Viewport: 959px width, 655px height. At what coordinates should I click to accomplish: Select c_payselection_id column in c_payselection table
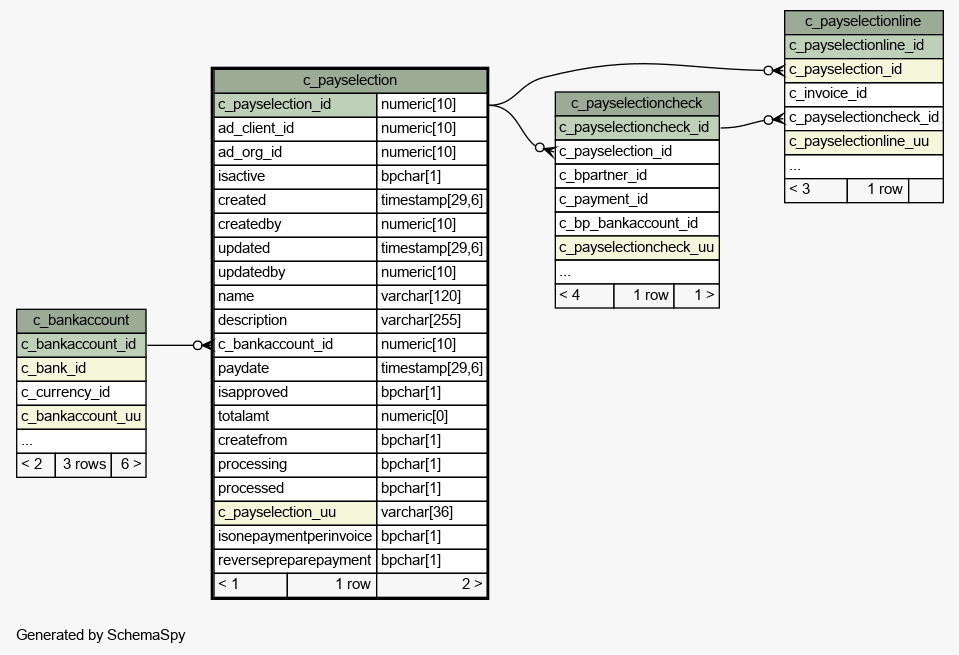click(295, 105)
